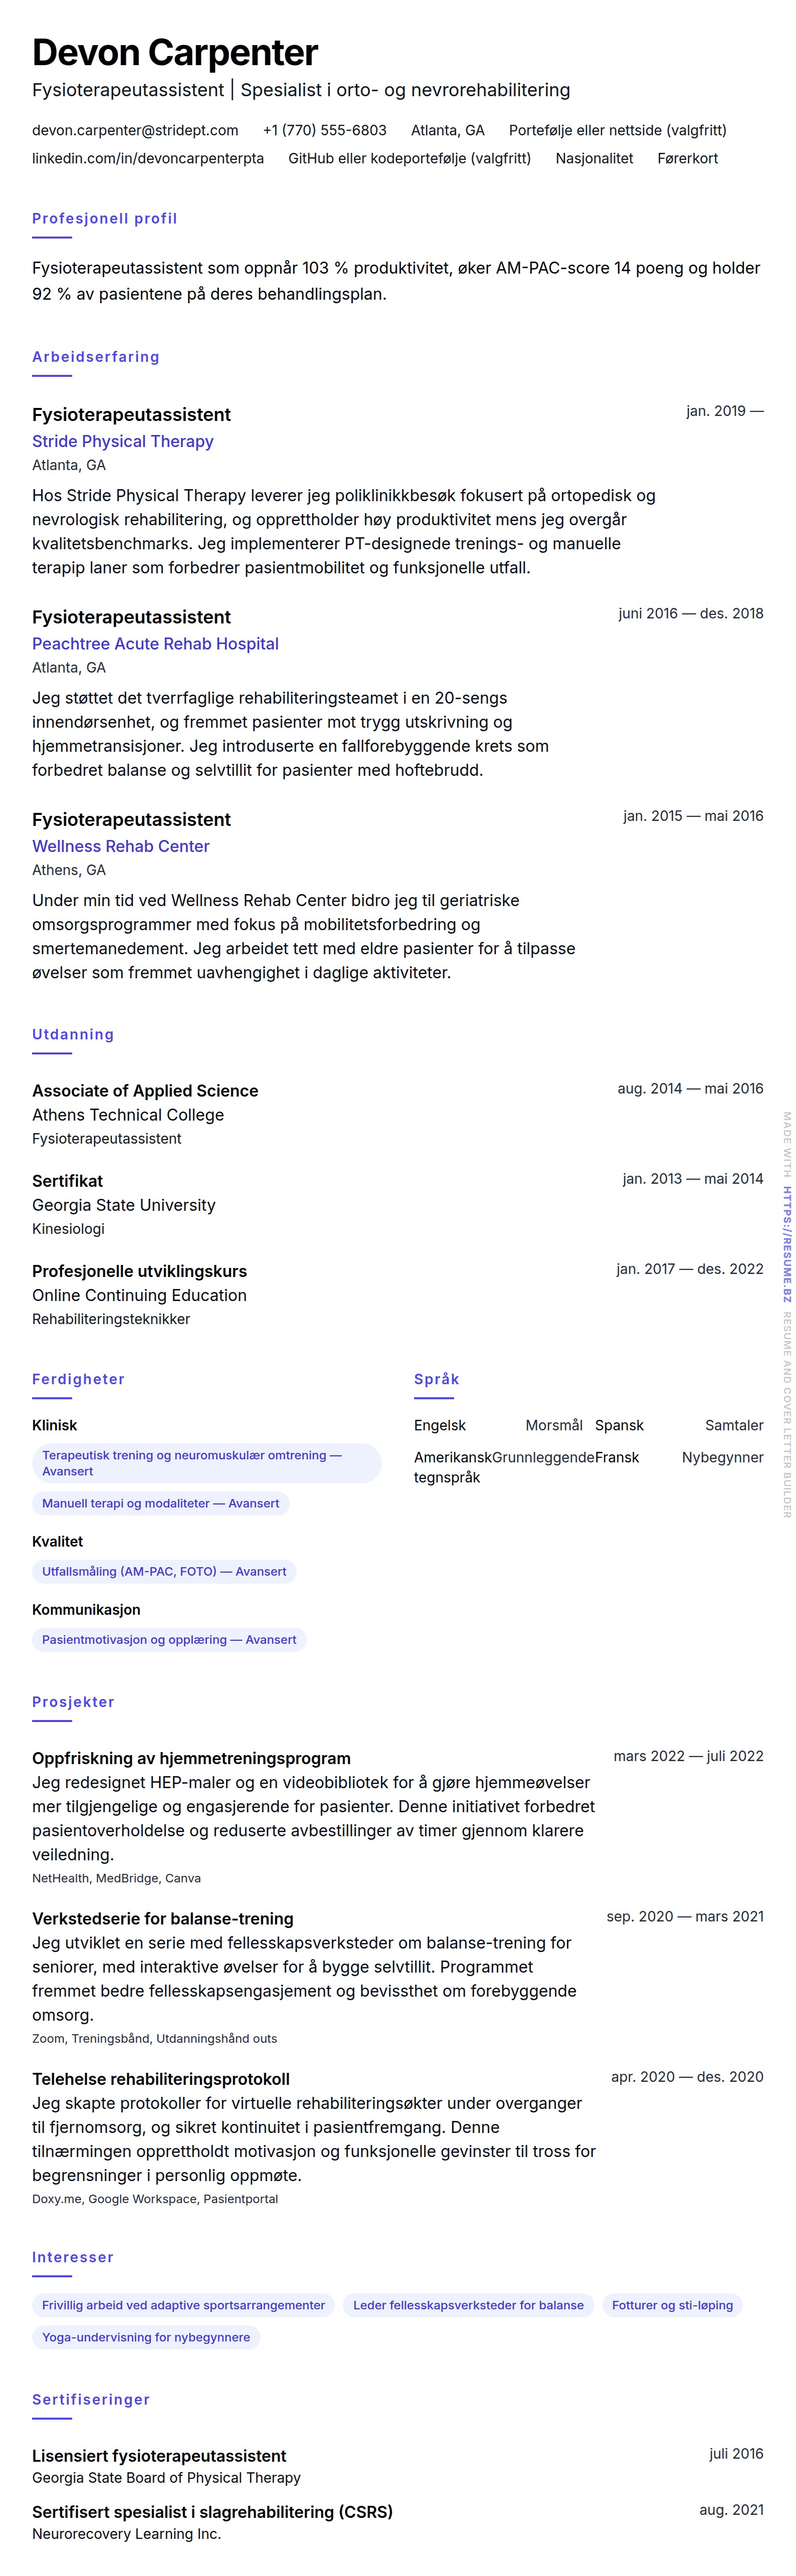The width and height of the screenshot is (796, 2576).
Task: Select the Utfallsmåling (AM-PAC, FOTO) skill tag
Action: [164, 1571]
